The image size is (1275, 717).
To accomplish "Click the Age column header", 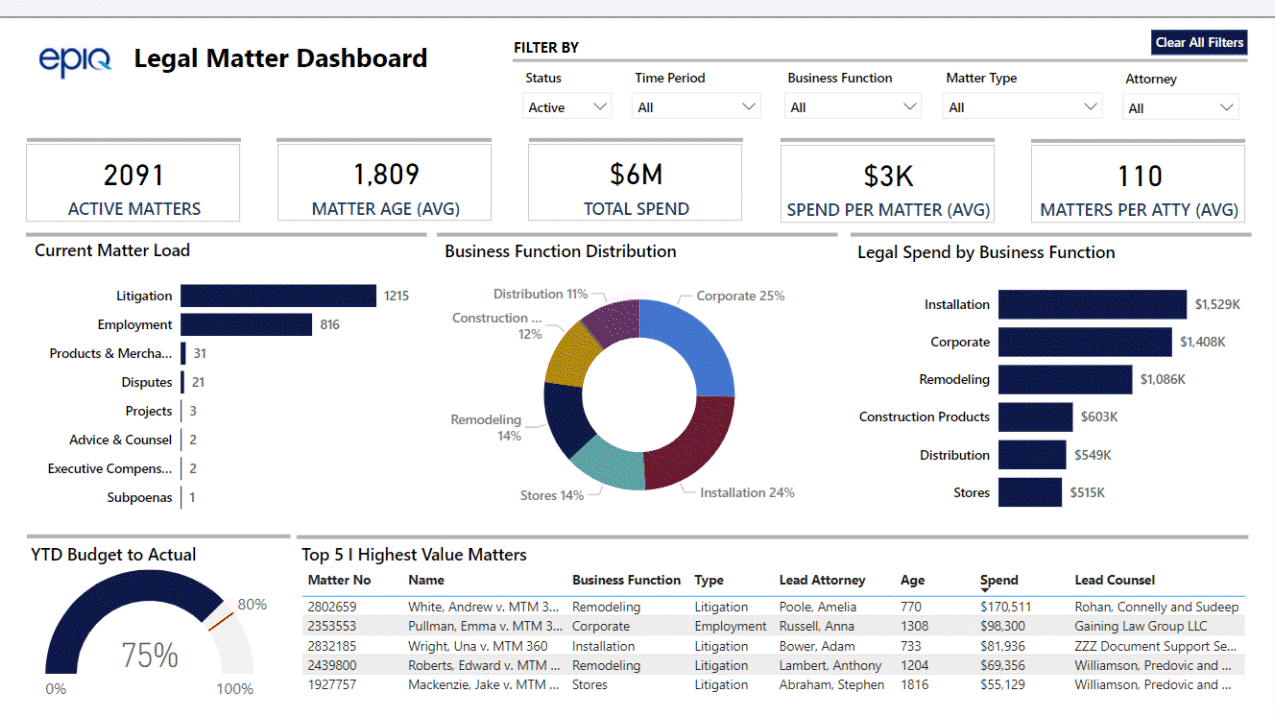I will (912, 580).
